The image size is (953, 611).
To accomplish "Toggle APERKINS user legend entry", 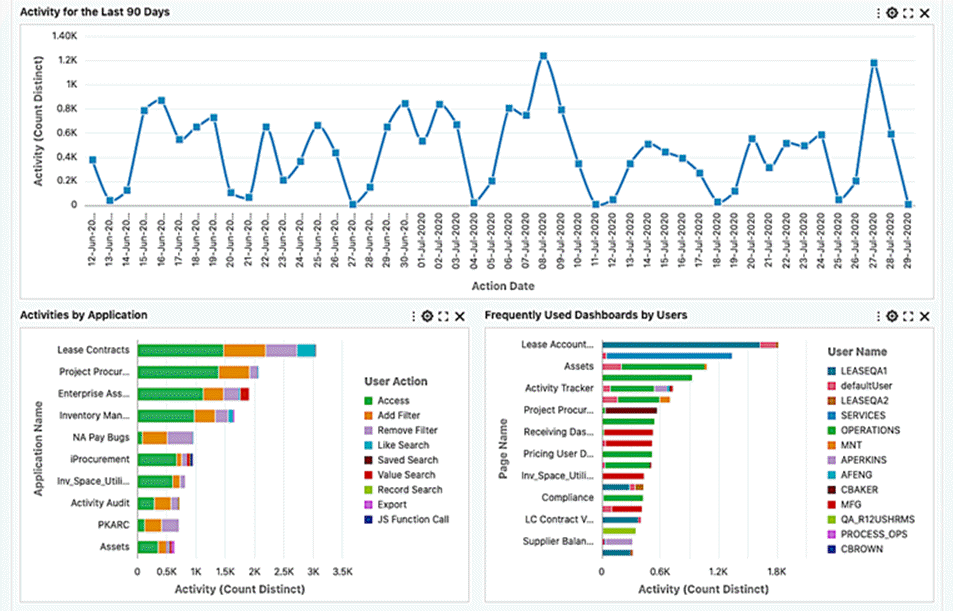I will click(857, 460).
